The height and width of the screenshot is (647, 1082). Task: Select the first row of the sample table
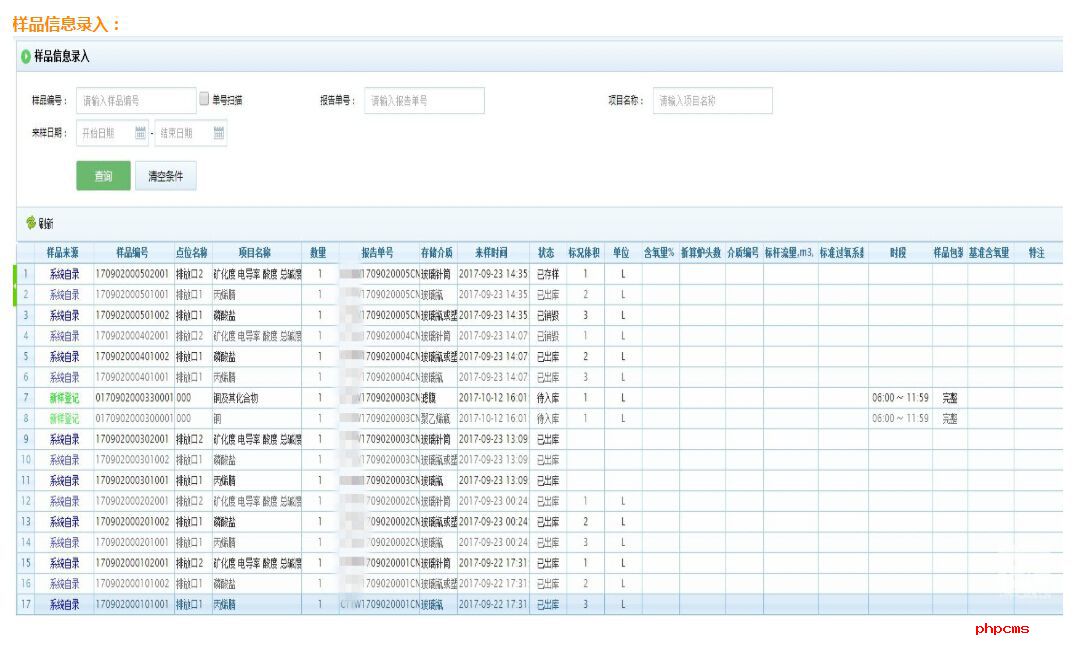(200, 274)
